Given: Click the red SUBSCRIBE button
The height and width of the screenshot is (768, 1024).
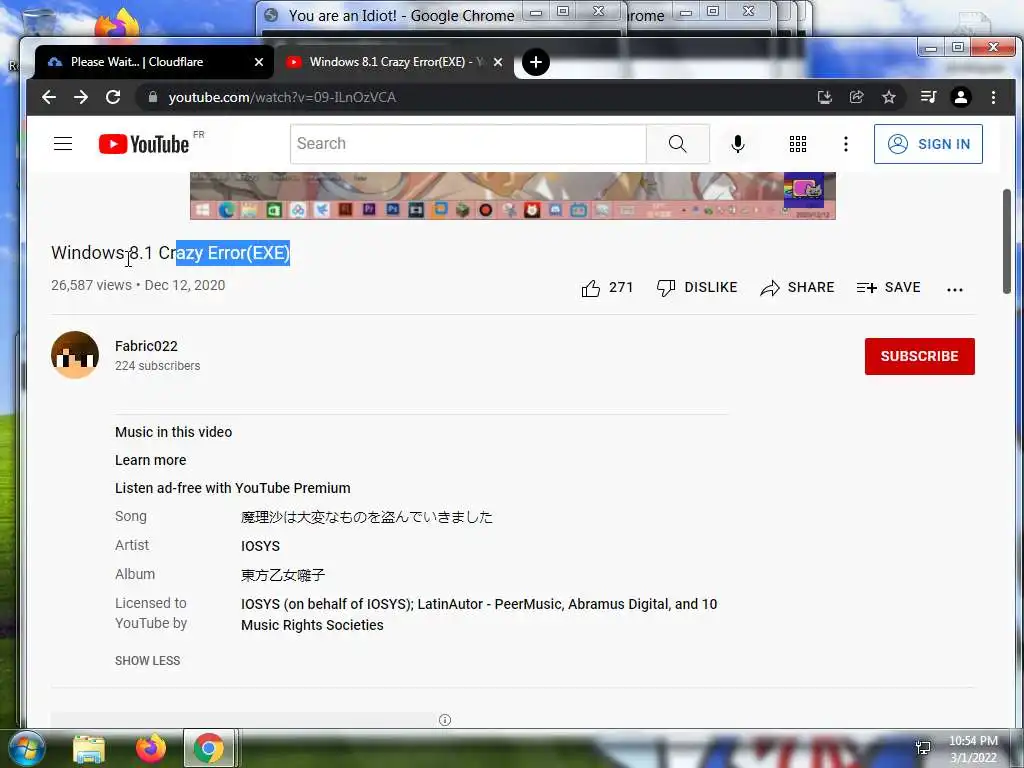Looking at the screenshot, I should (x=920, y=356).
